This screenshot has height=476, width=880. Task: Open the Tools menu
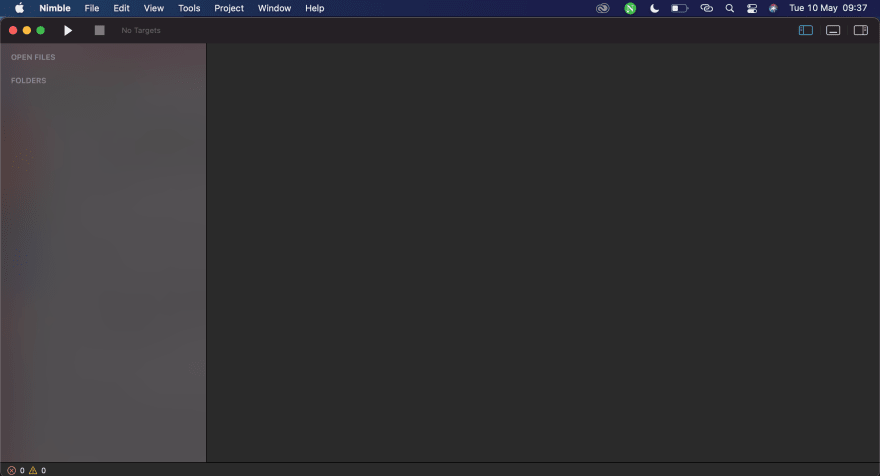click(x=189, y=8)
